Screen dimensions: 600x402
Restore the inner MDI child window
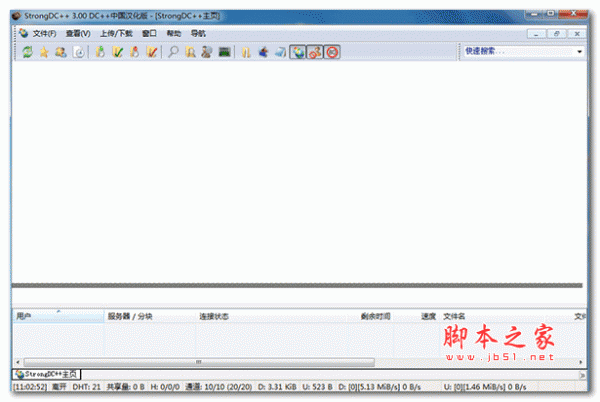pos(556,34)
